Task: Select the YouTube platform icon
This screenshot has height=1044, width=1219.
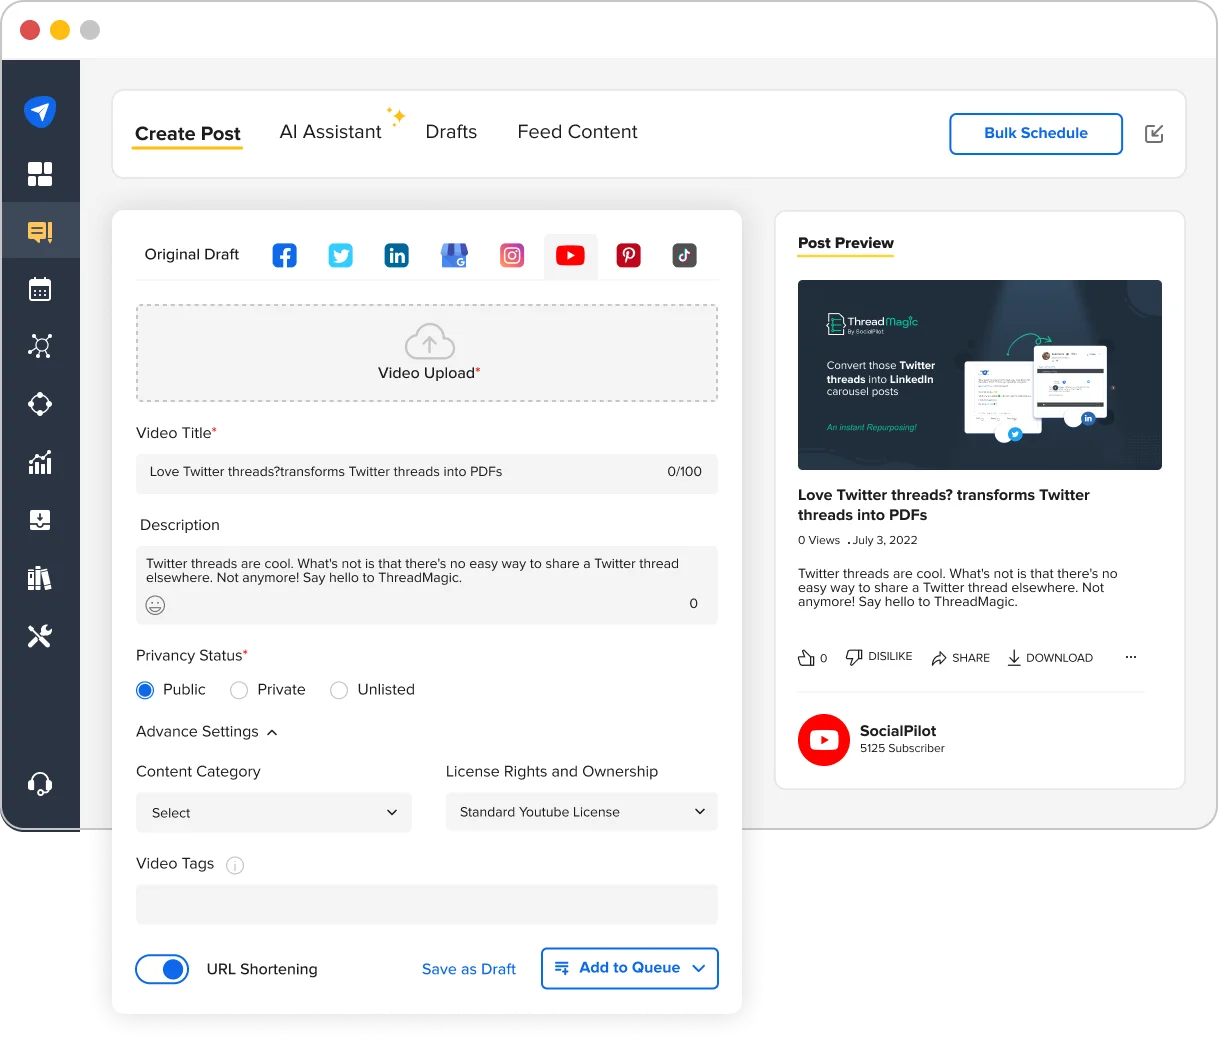Action: [570, 255]
